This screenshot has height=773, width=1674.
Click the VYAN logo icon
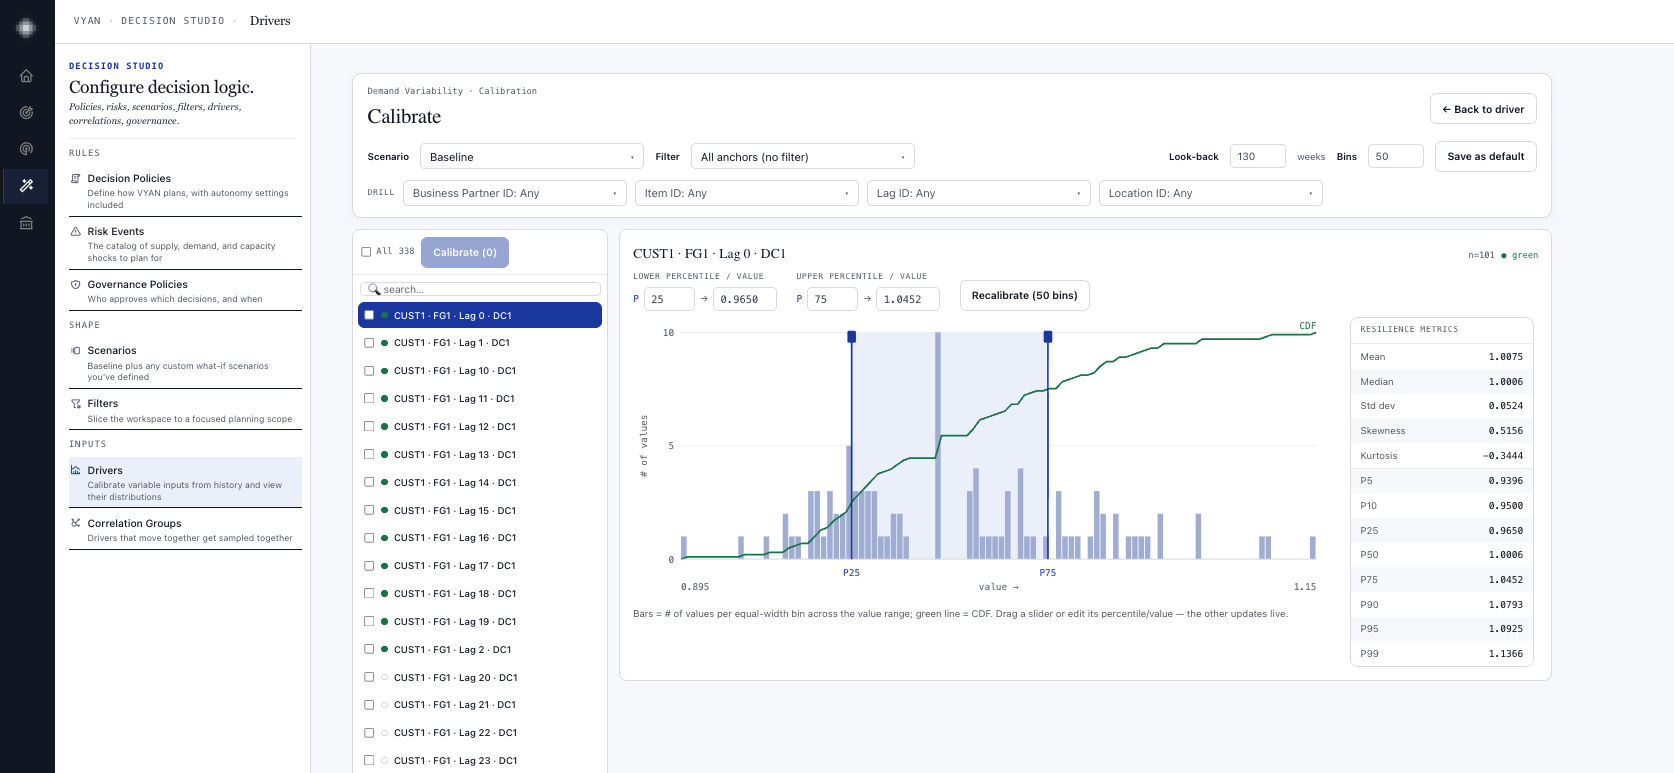pyautogui.click(x=27, y=28)
